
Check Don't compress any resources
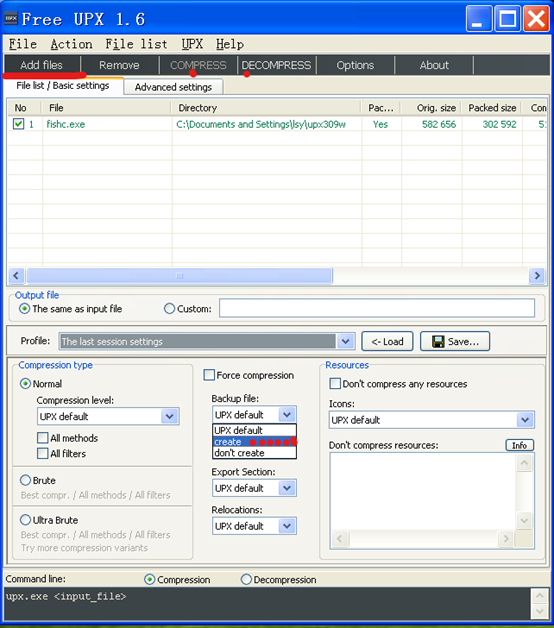click(335, 384)
